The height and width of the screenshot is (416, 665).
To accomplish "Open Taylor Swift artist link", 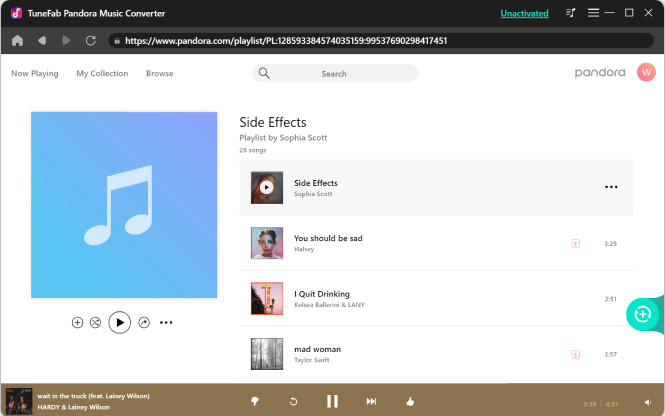I will pos(312,360).
